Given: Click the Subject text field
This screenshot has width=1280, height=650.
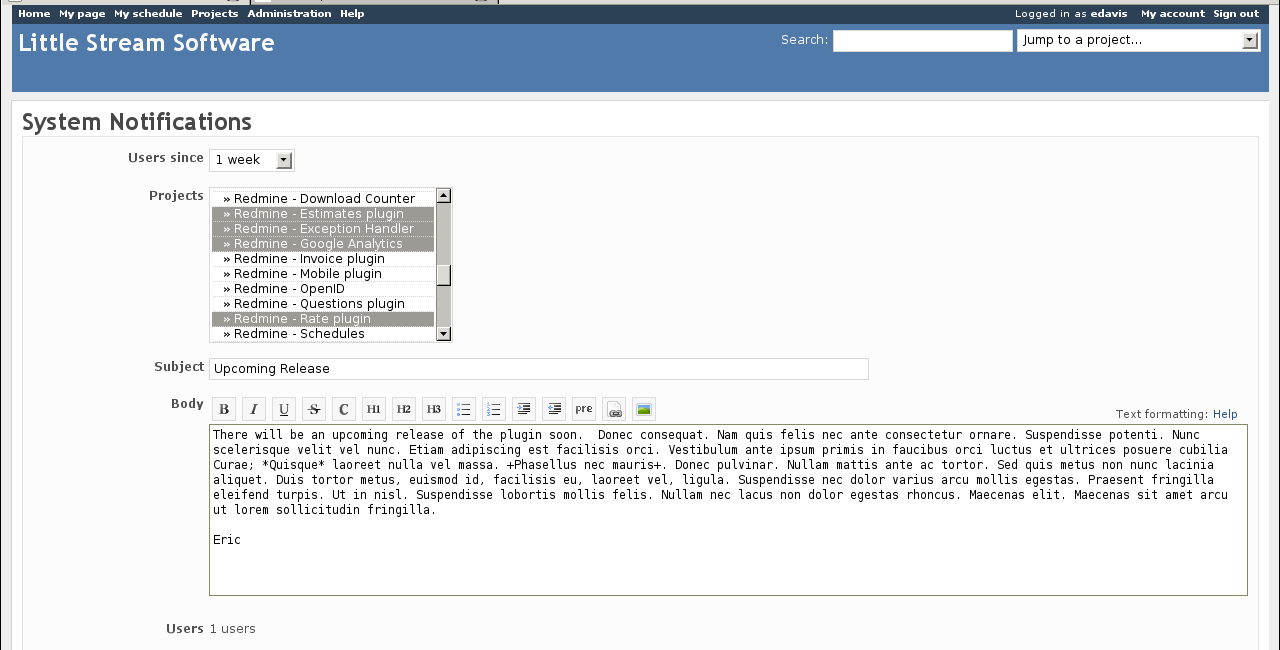Looking at the screenshot, I should [539, 369].
